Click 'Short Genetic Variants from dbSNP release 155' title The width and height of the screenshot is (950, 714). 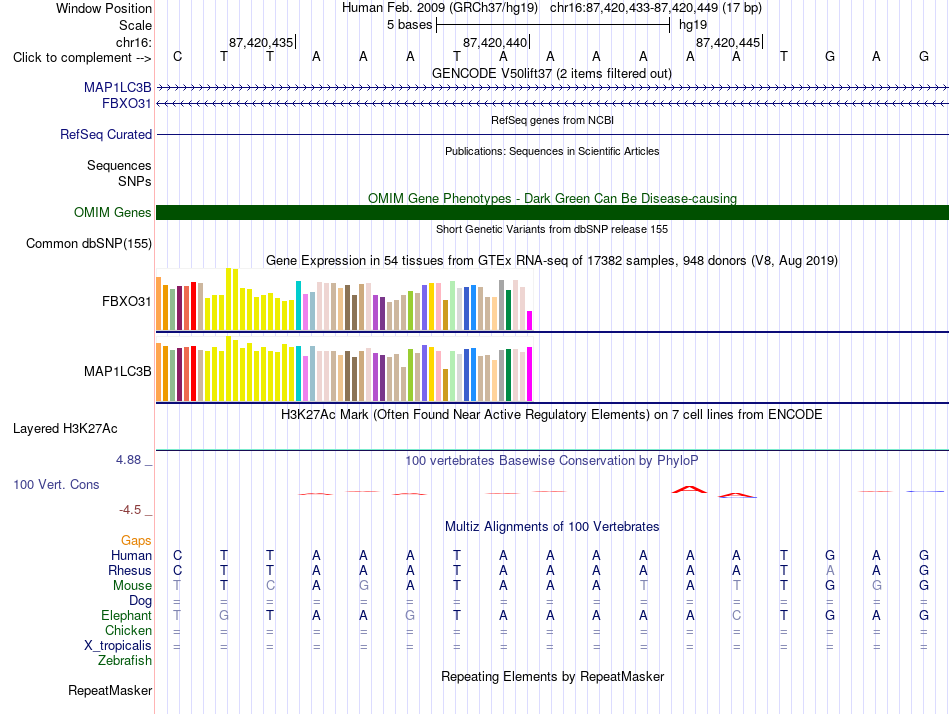[x=552, y=230]
